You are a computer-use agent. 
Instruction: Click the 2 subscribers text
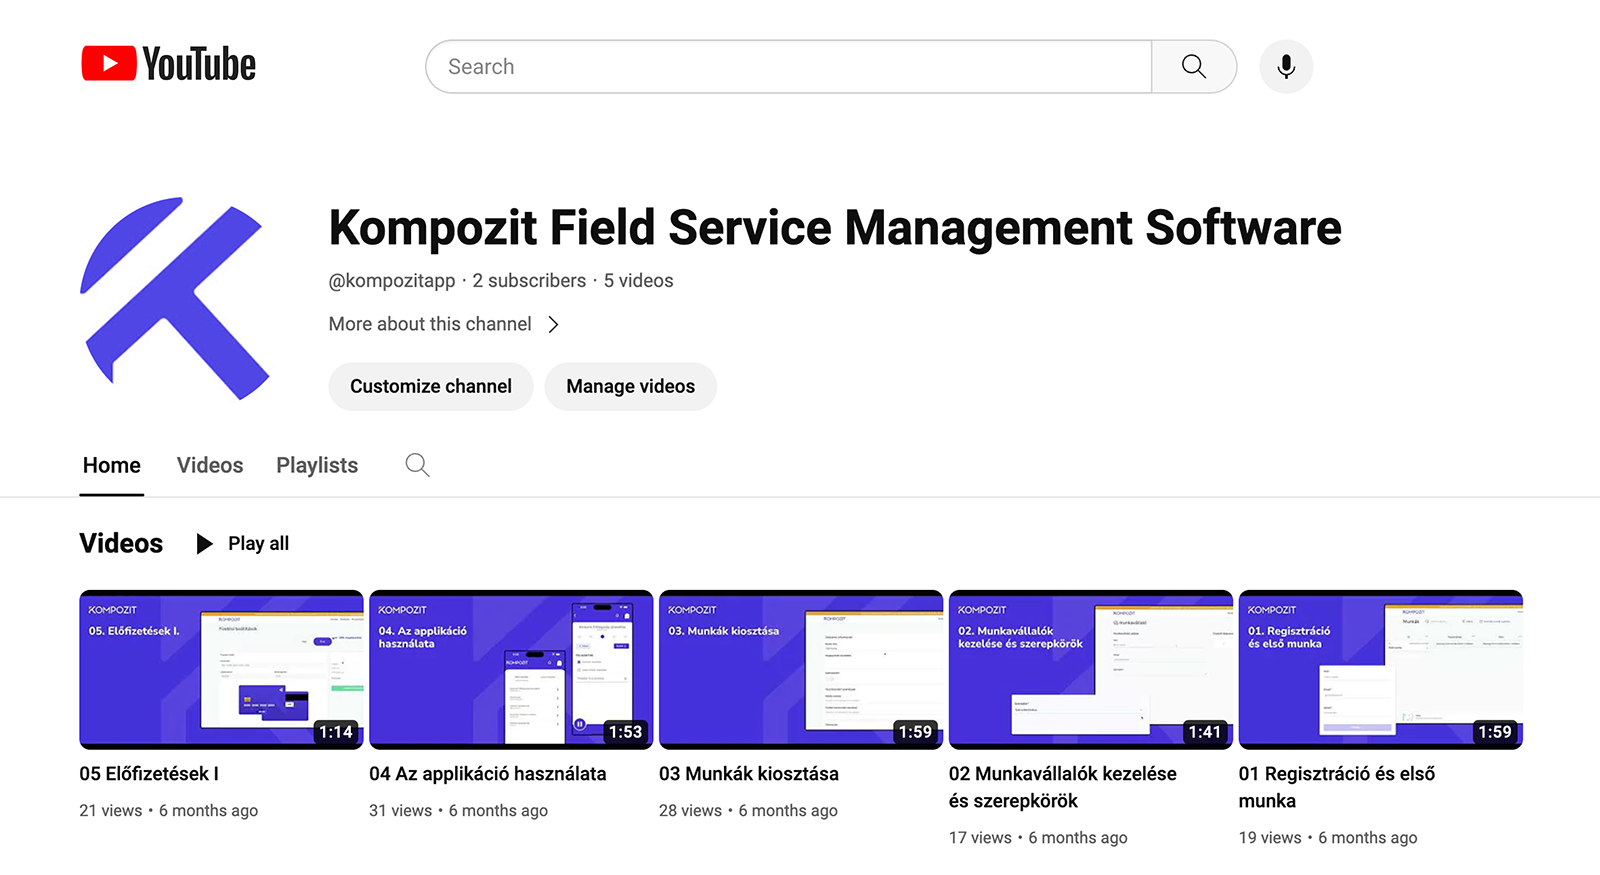pyautogui.click(x=529, y=281)
